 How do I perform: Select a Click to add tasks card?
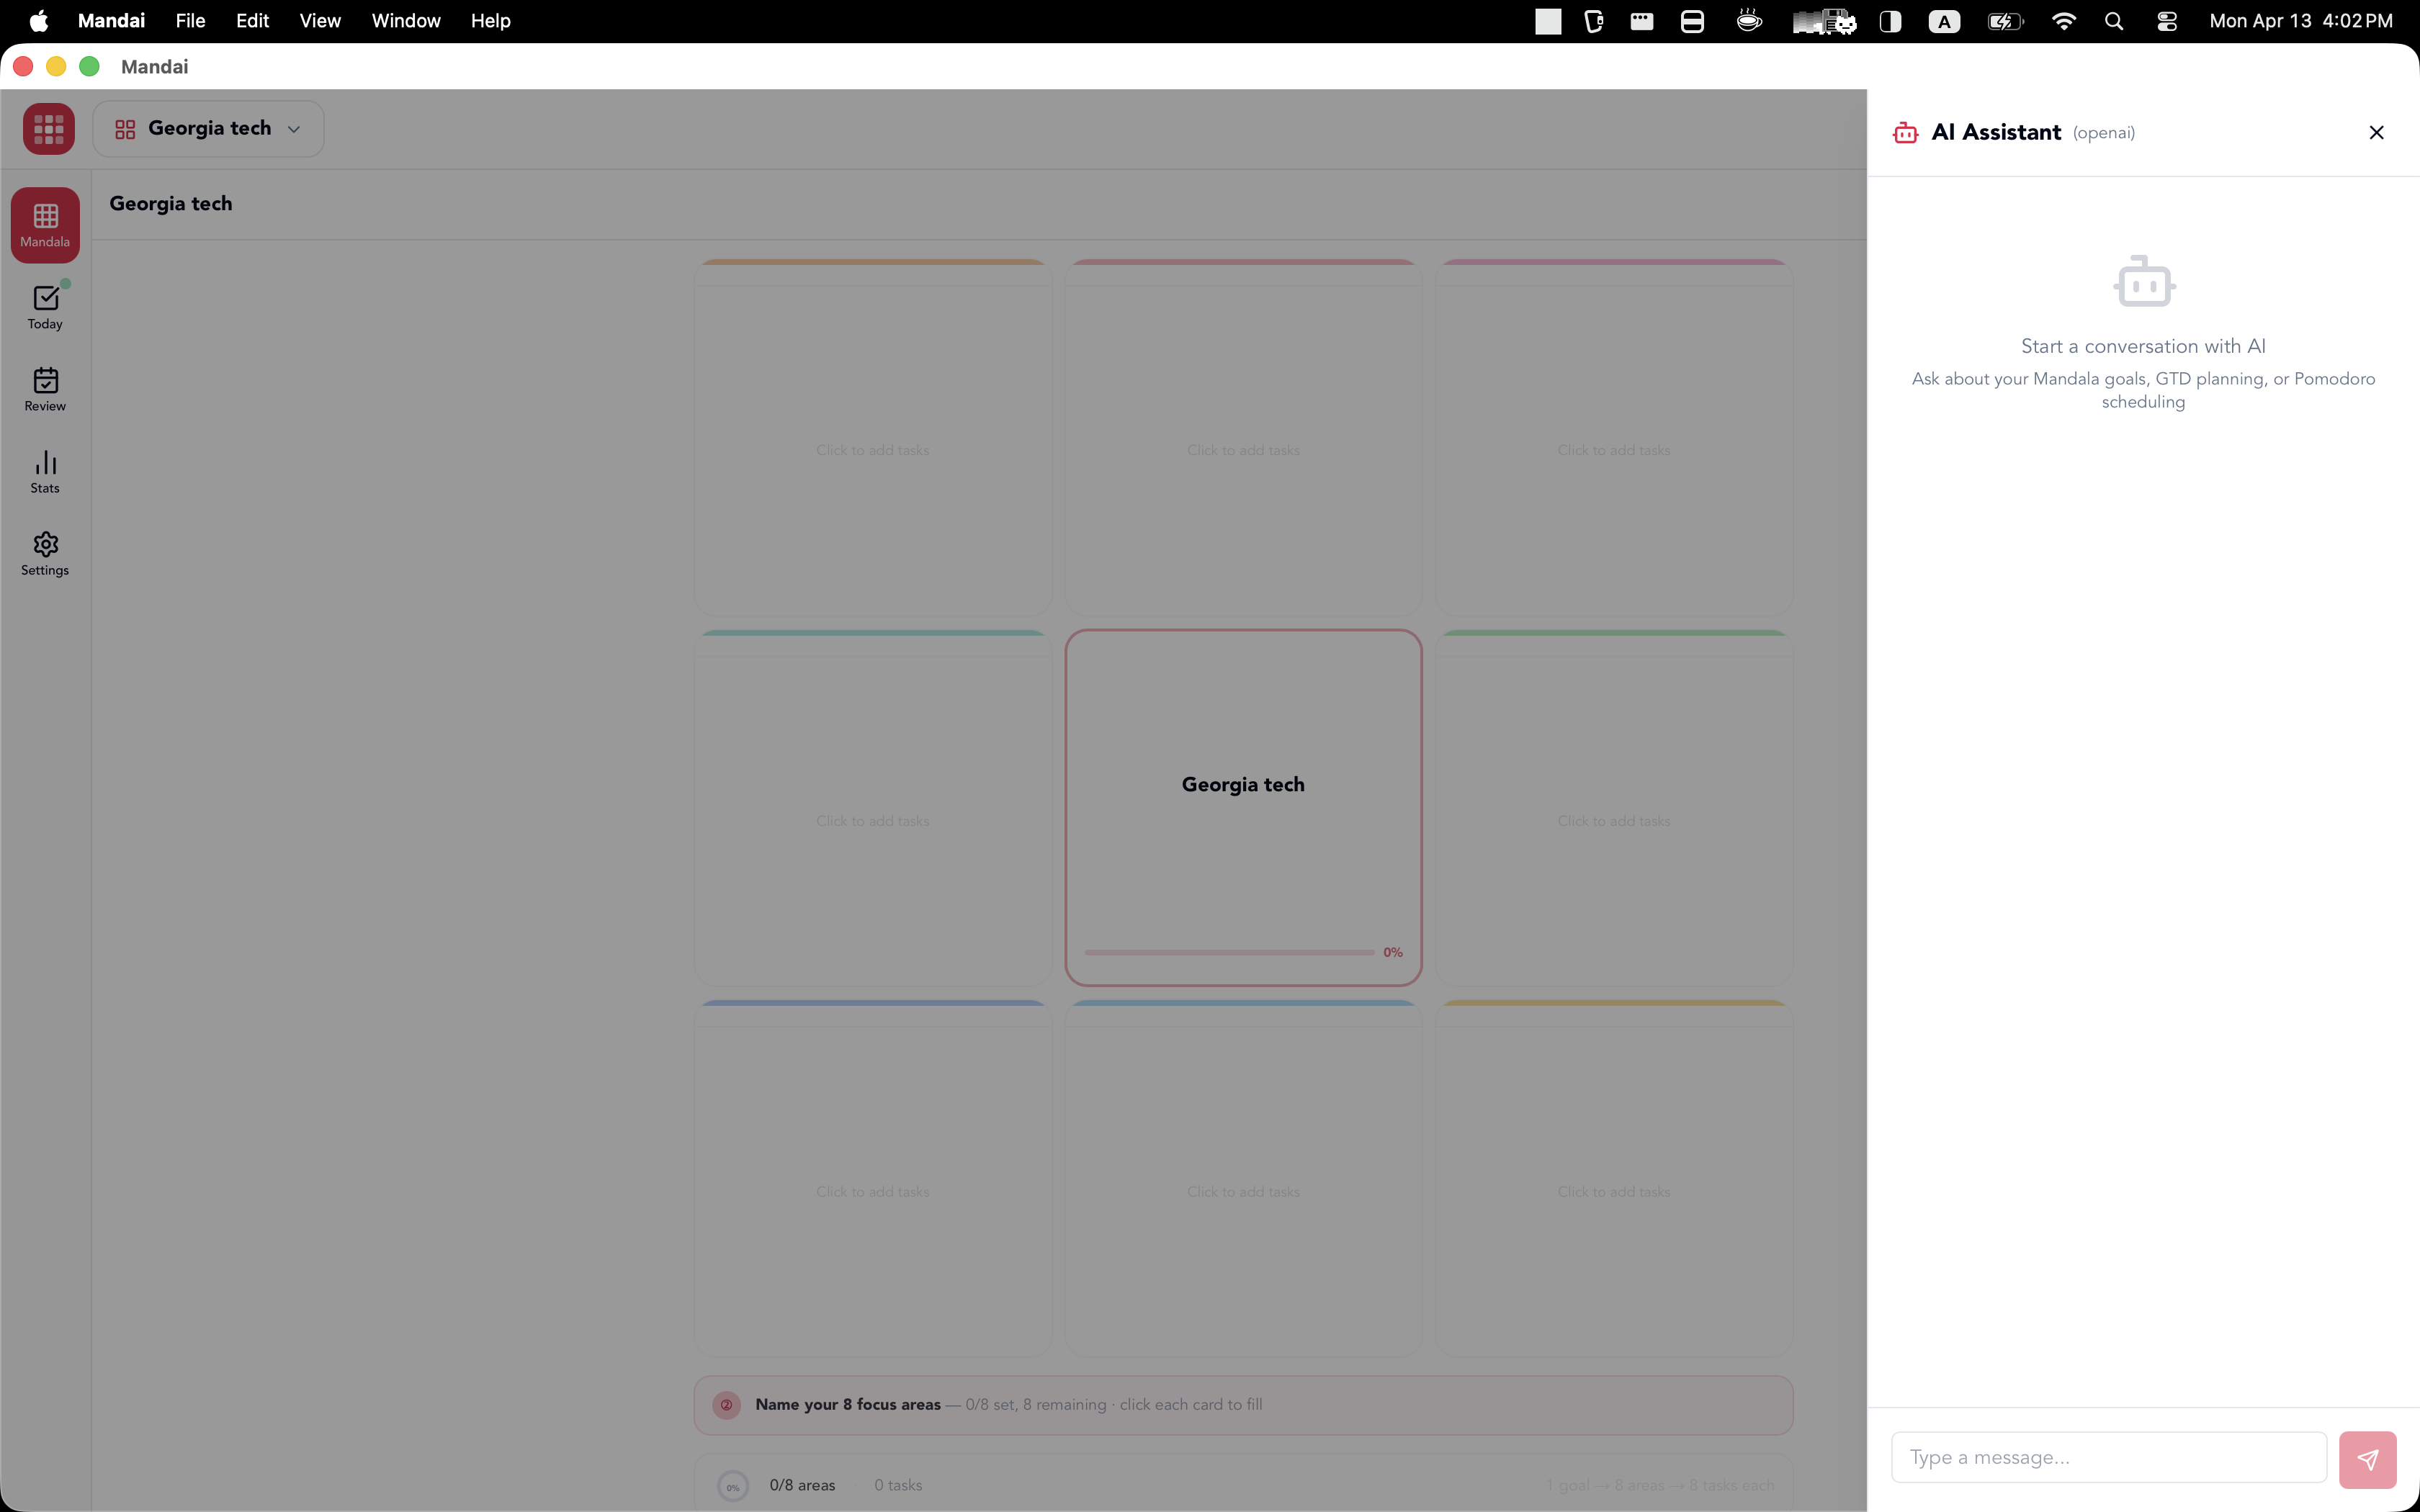(871, 450)
